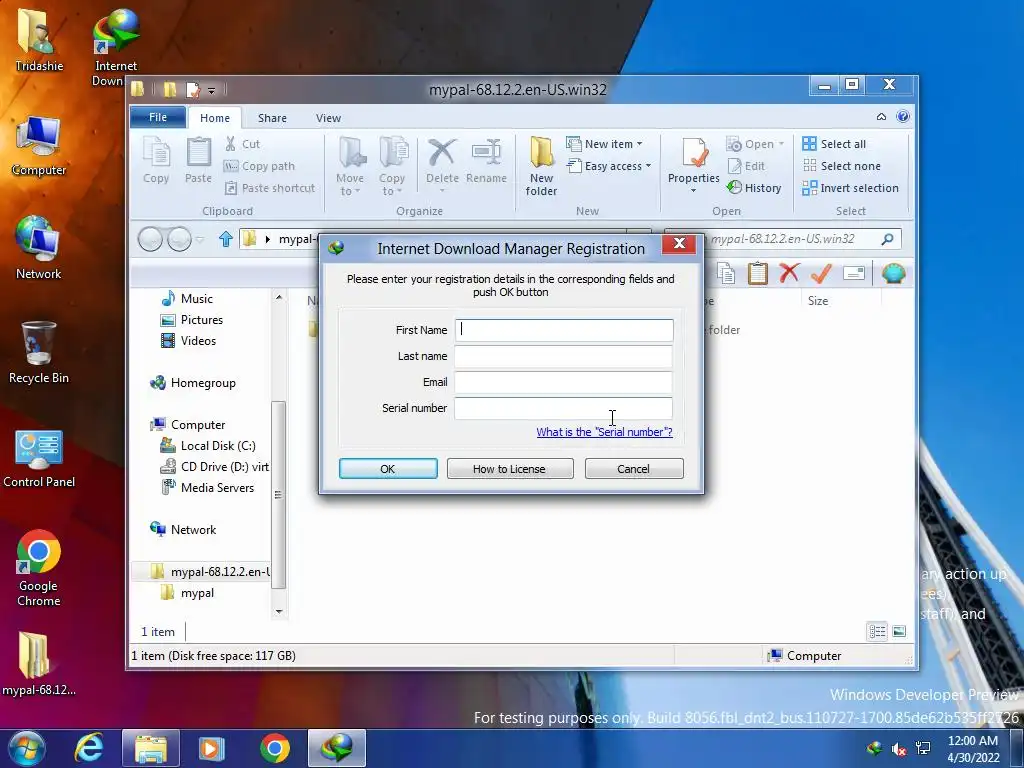1024x768 pixels.
Task: Click Edit in the Open group
Action: 746,166
